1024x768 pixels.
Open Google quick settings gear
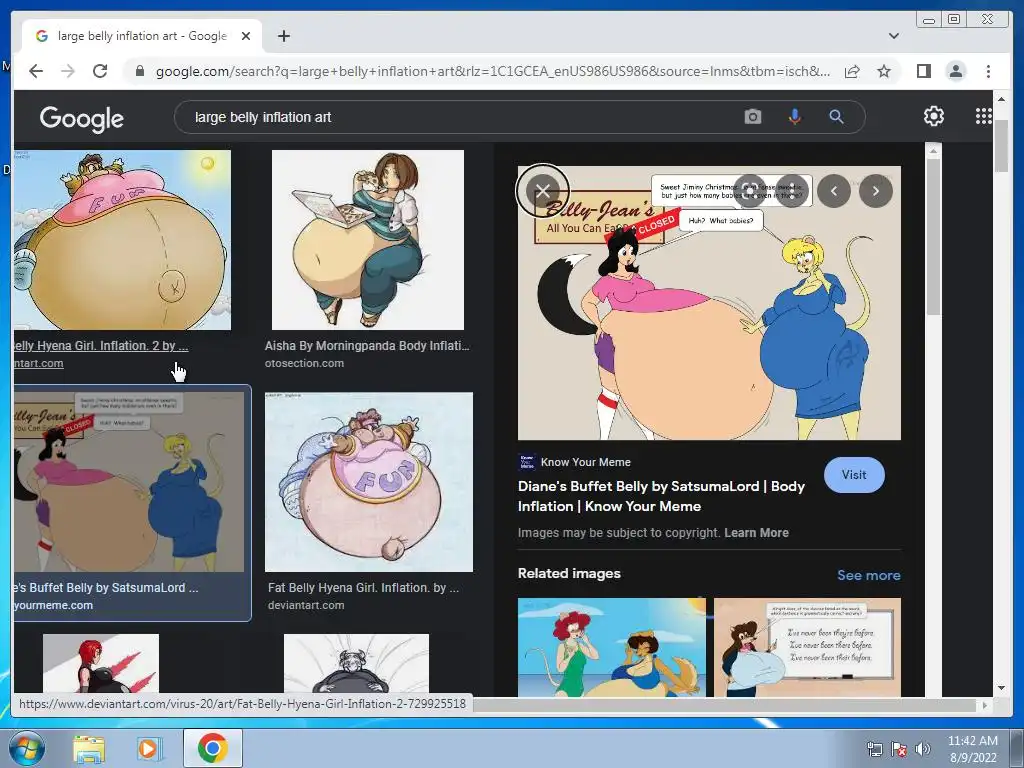934,116
